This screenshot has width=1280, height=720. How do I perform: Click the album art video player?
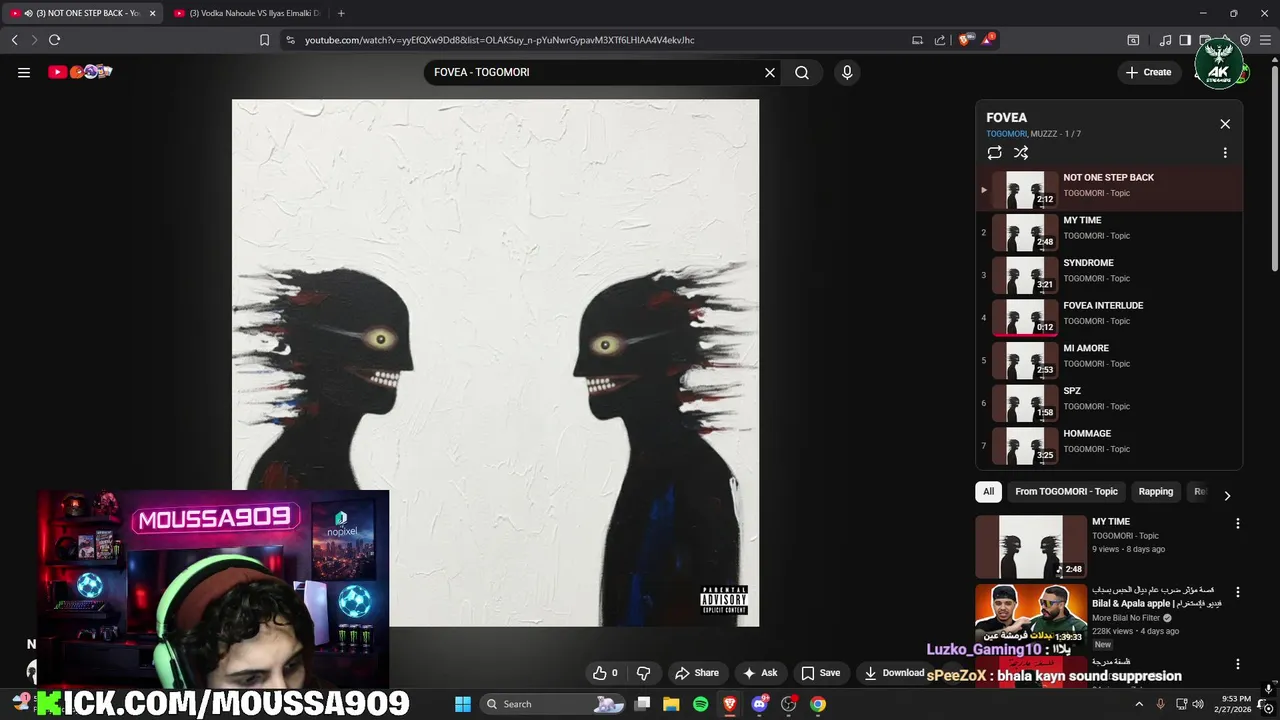coord(495,362)
